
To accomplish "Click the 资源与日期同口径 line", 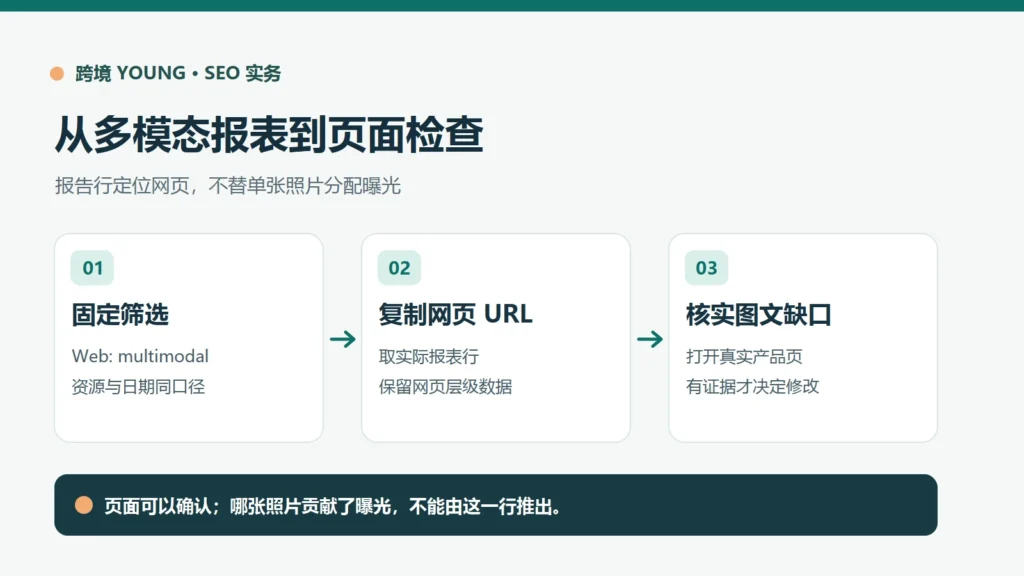I will pos(138,387).
